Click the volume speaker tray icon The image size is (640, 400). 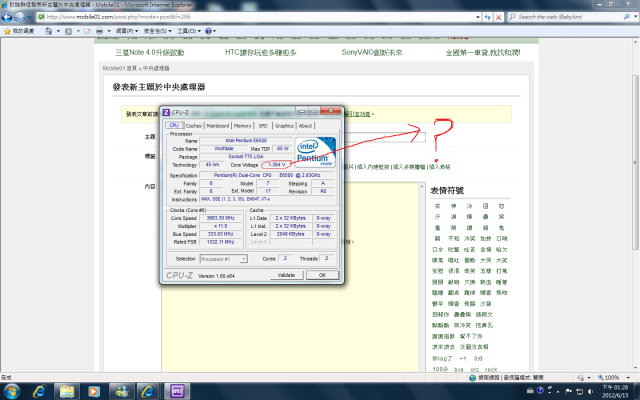click(x=590, y=391)
